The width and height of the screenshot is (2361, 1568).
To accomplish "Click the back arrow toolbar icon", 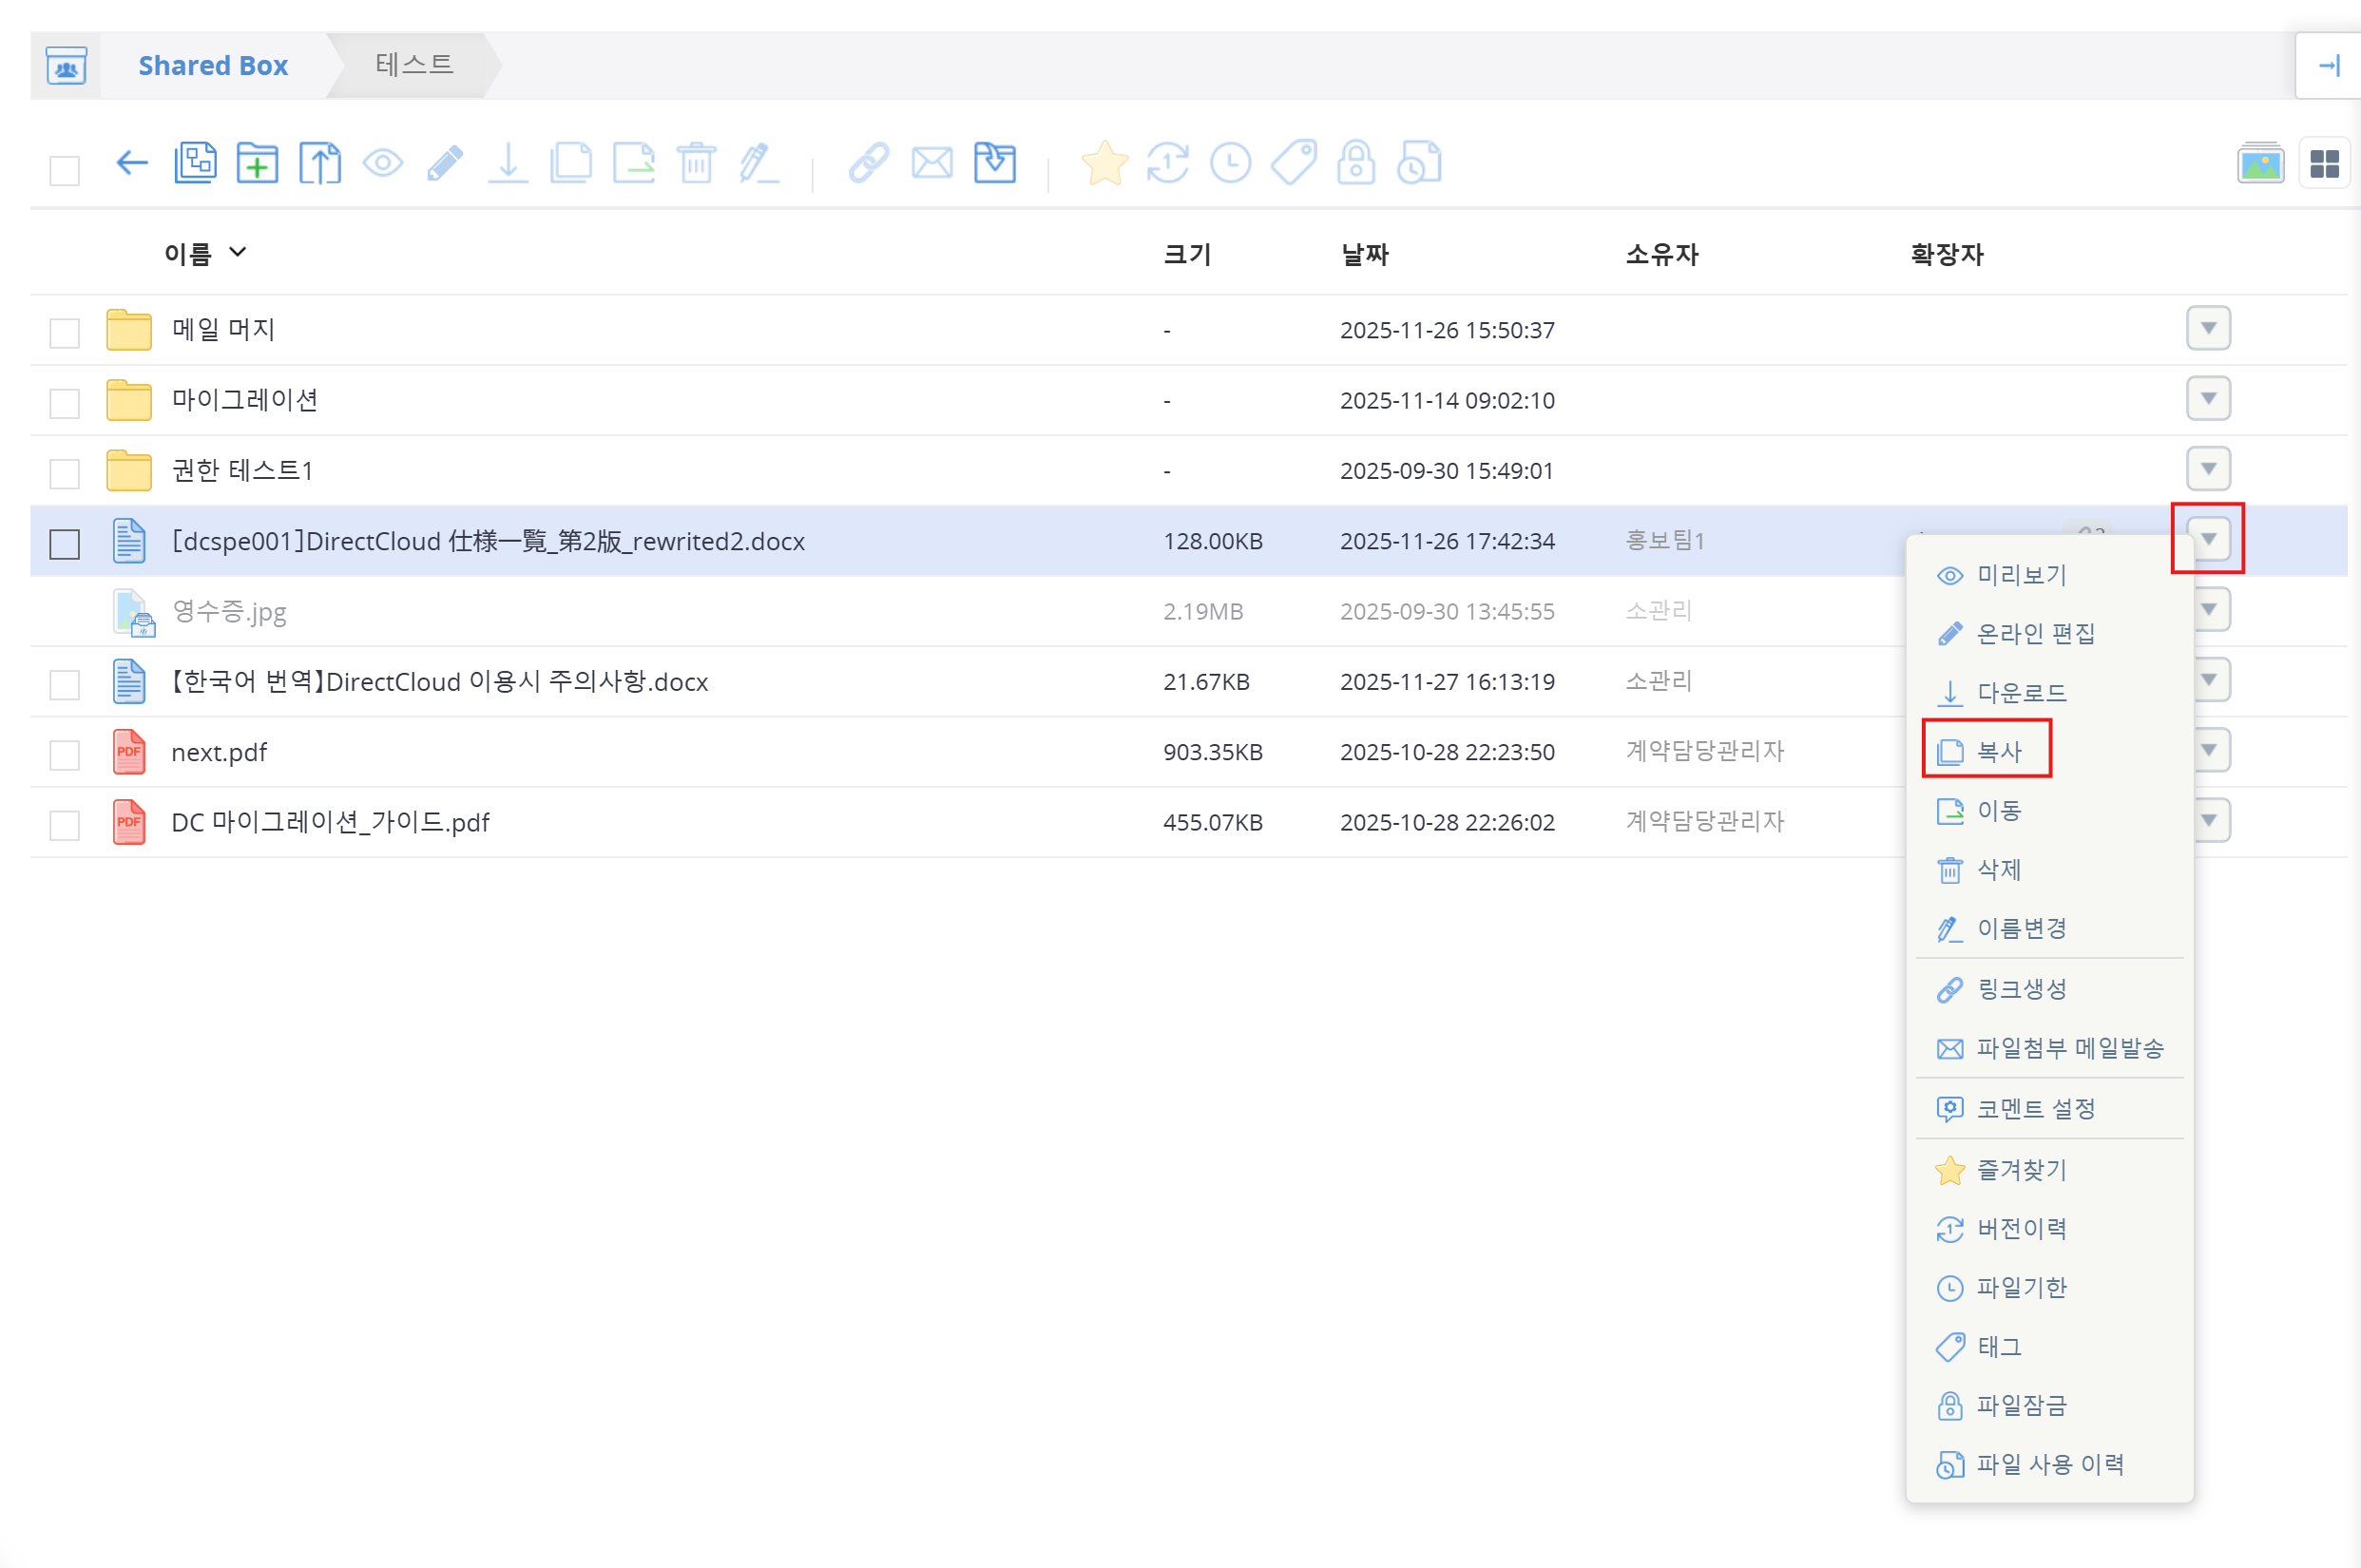I will tap(132, 162).
